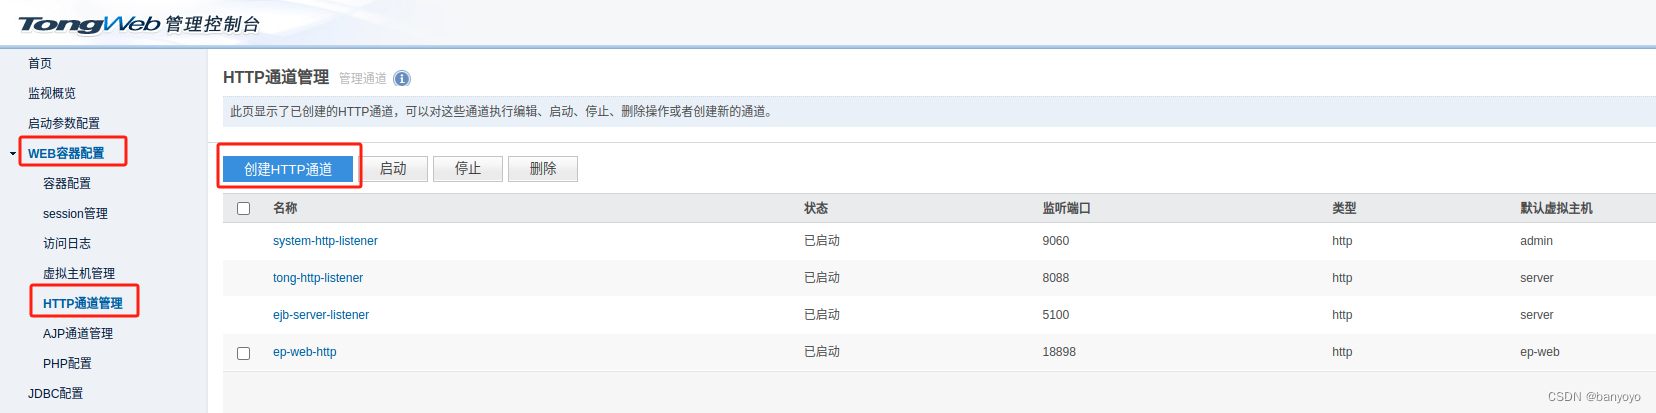Open 访问日志 submenu item
This screenshot has width=1656, height=413.
[x=67, y=243]
